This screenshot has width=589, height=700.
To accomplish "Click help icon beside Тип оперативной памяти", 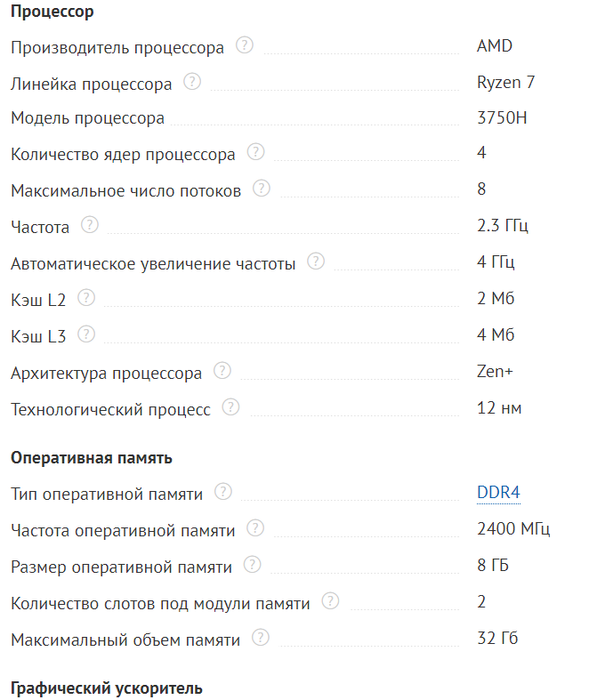I will tap(223, 492).
